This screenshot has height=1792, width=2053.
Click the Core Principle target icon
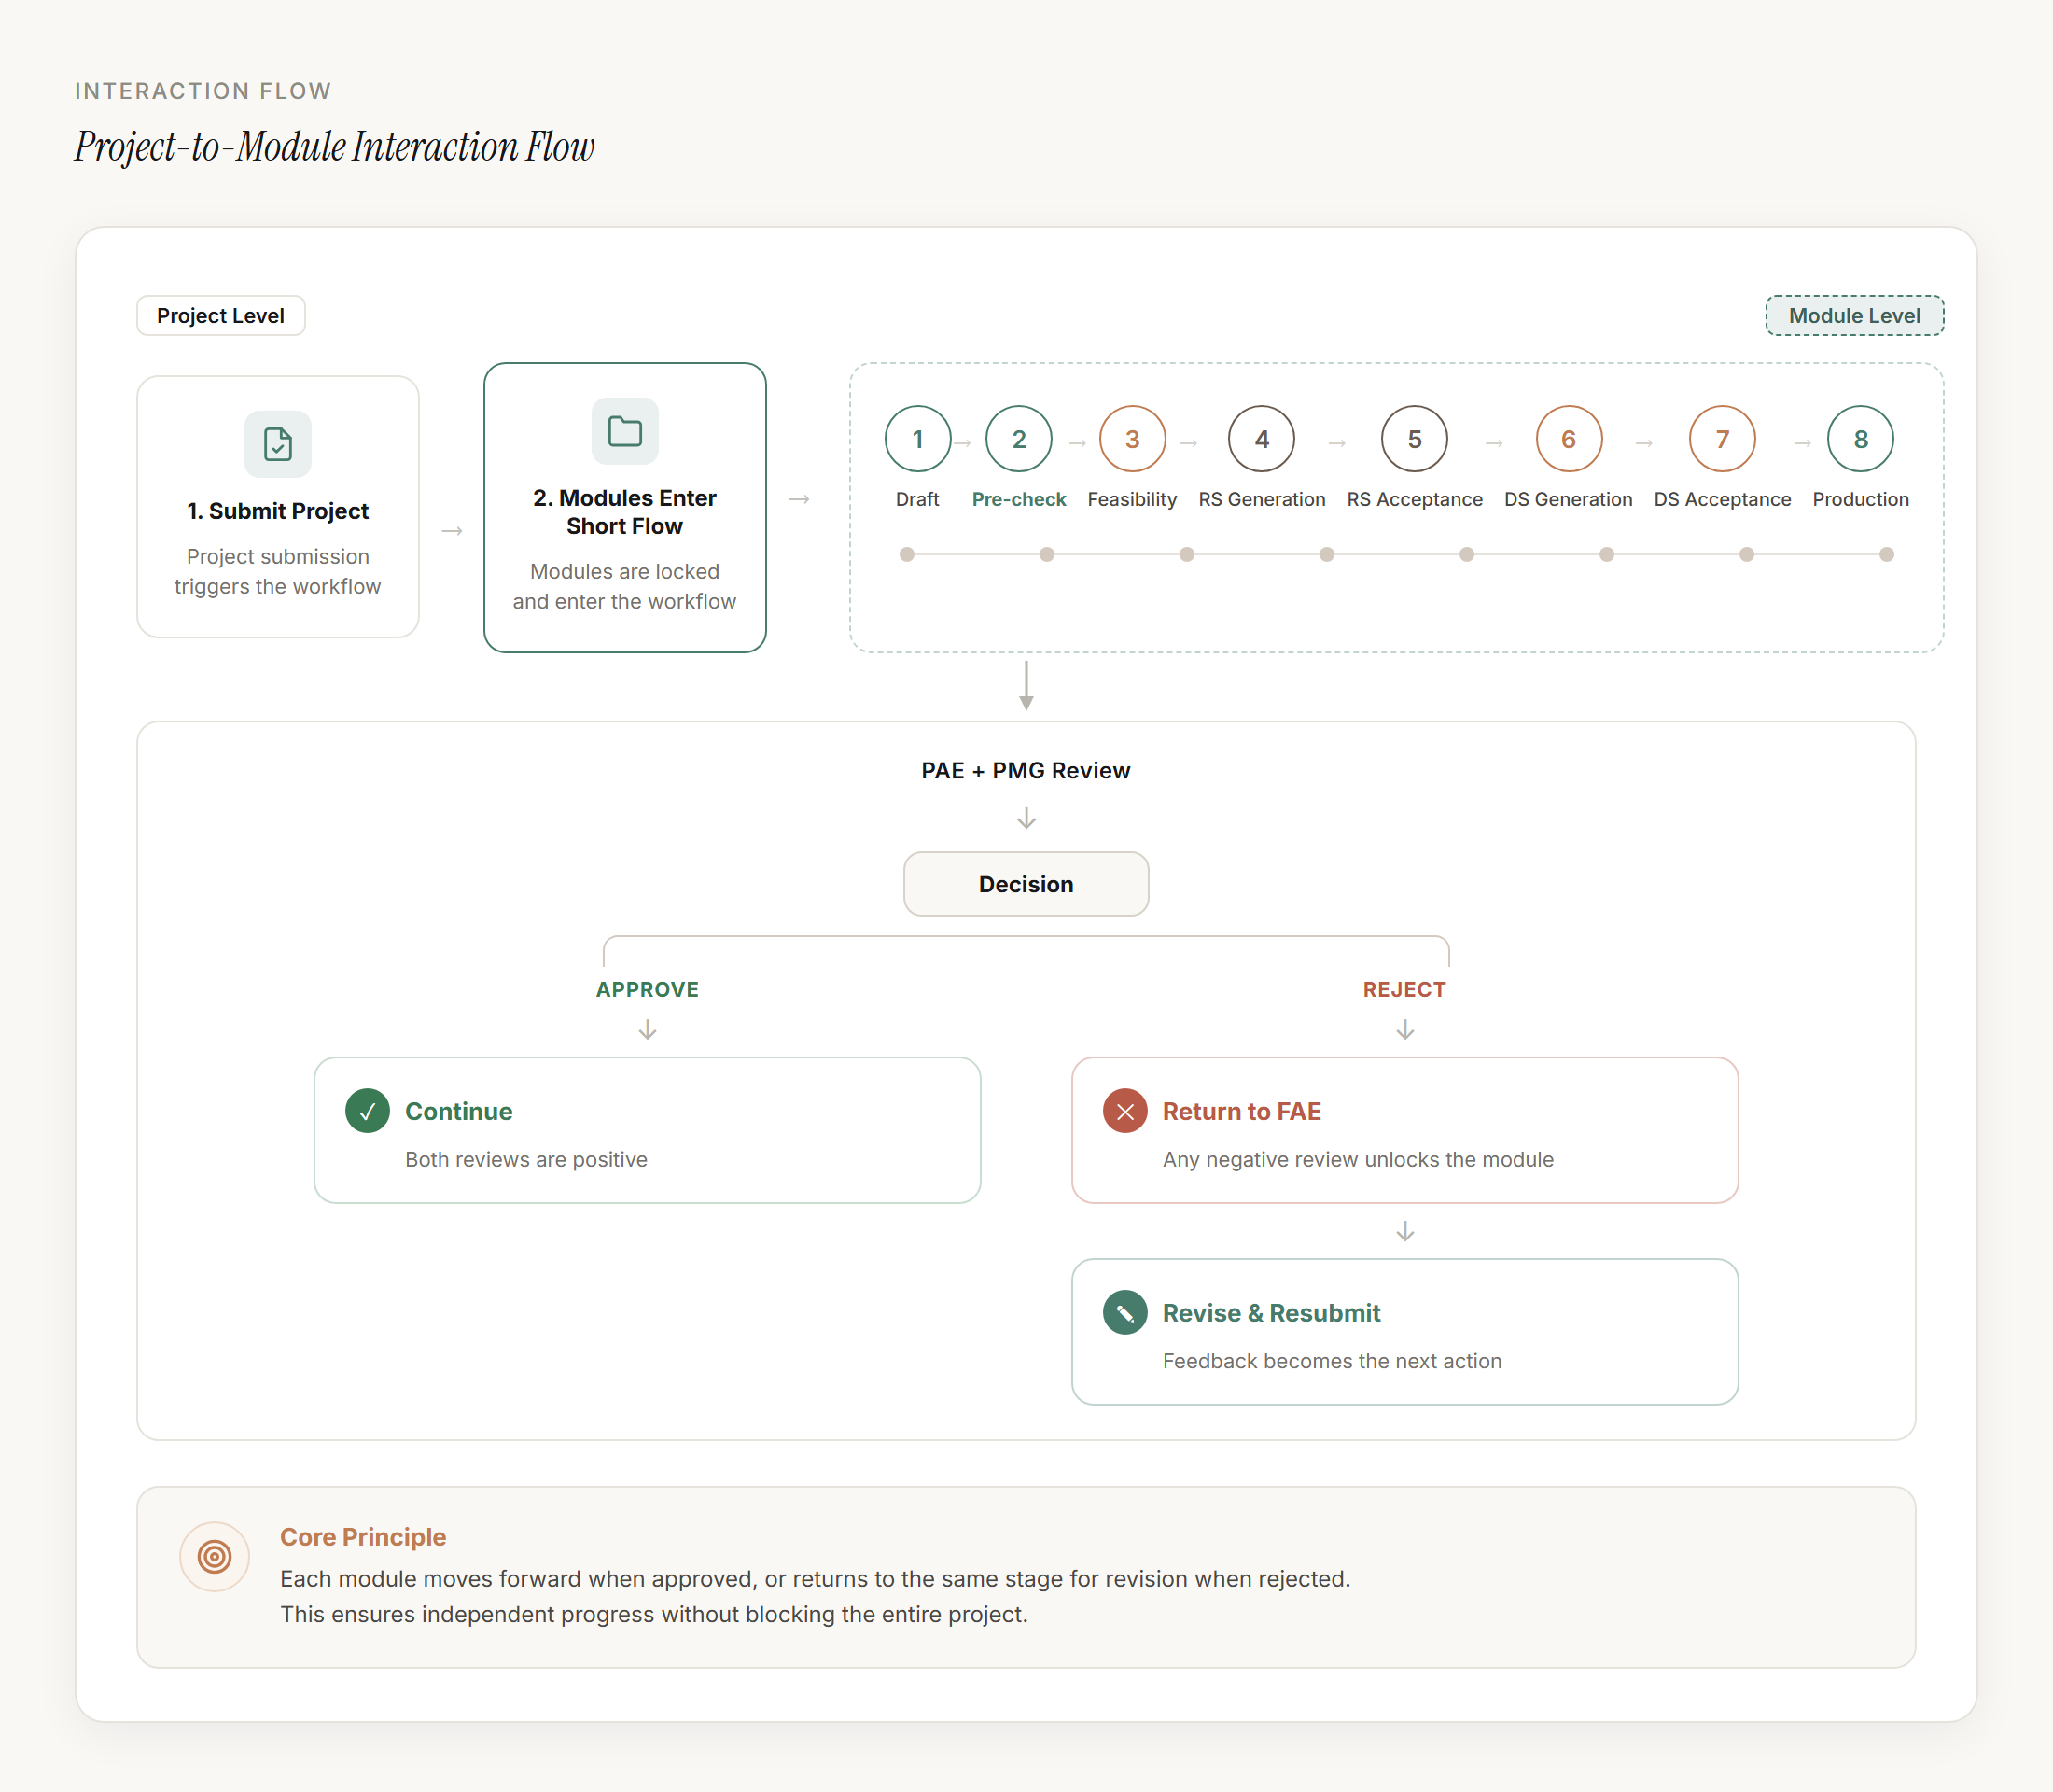(x=214, y=1557)
